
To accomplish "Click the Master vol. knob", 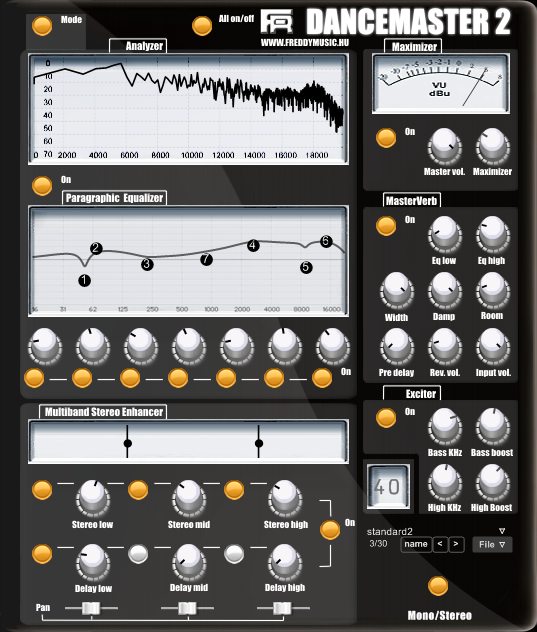I will click(x=444, y=147).
